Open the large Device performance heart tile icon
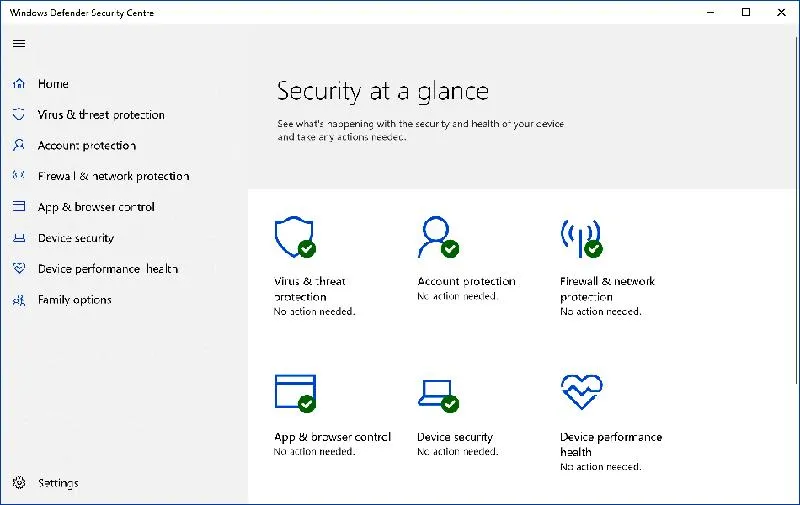Screen dimensions: 800x505 pyautogui.click(x=582, y=392)
